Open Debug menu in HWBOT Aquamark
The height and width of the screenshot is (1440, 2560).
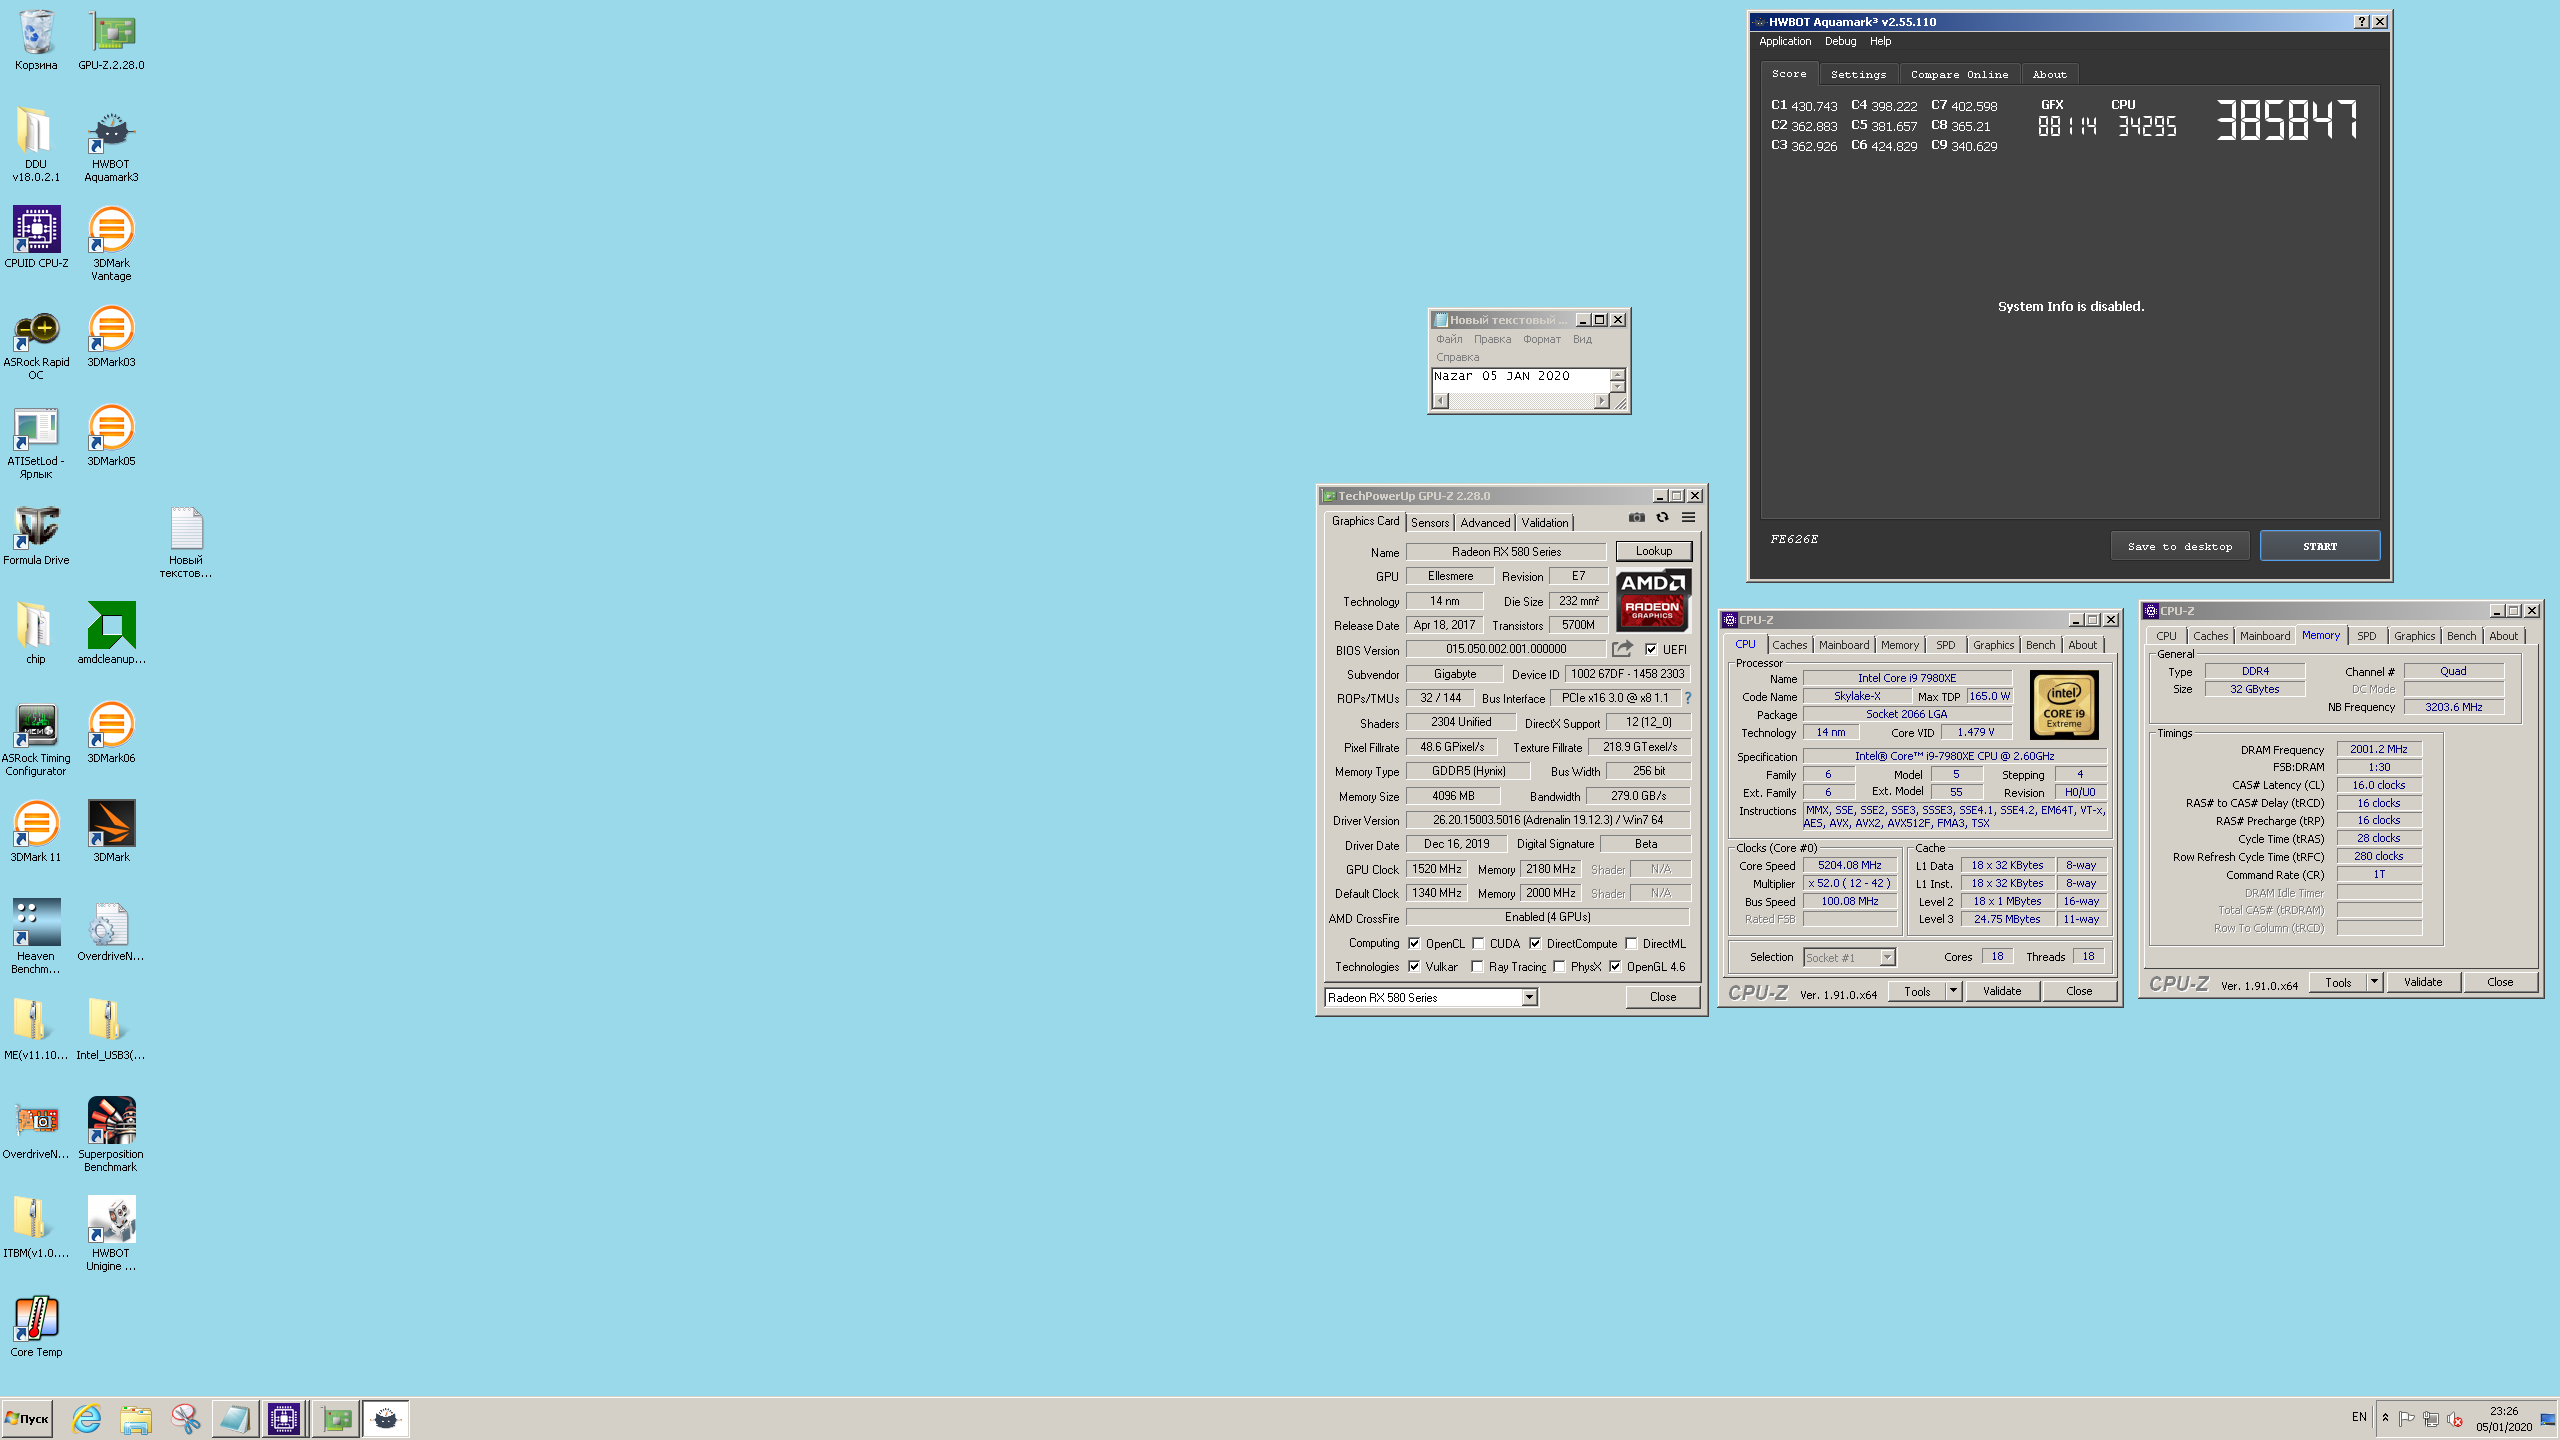click(x=1840, y=42)
